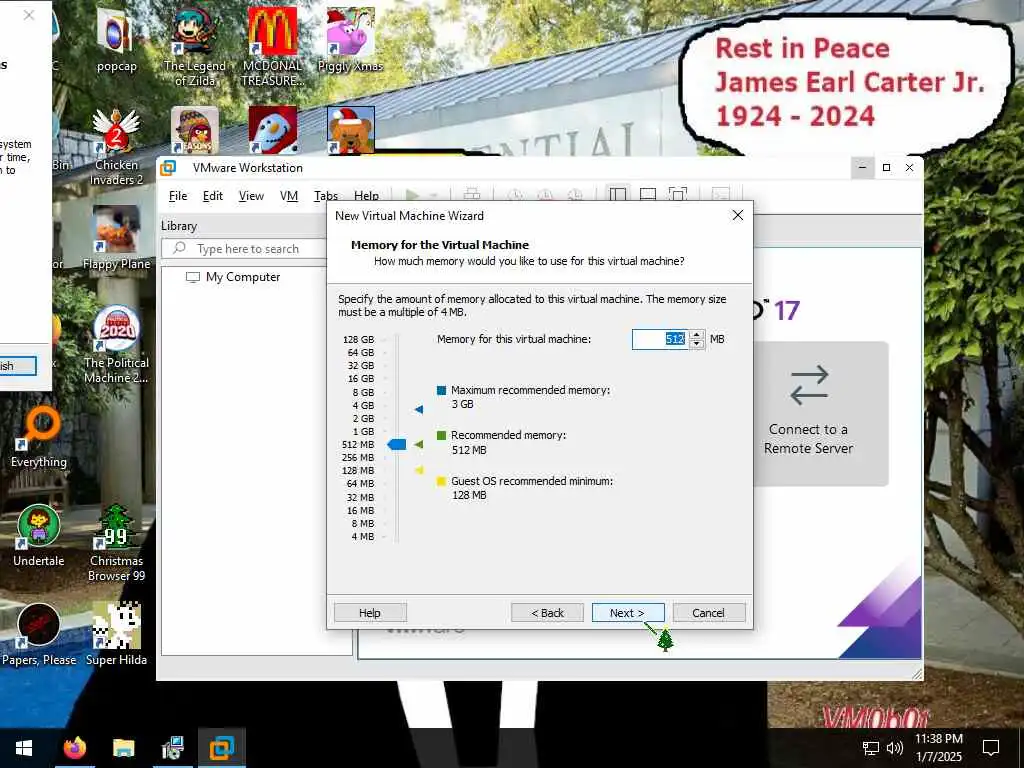Open File Explorer from the taskbar

(x=123, y=748)
